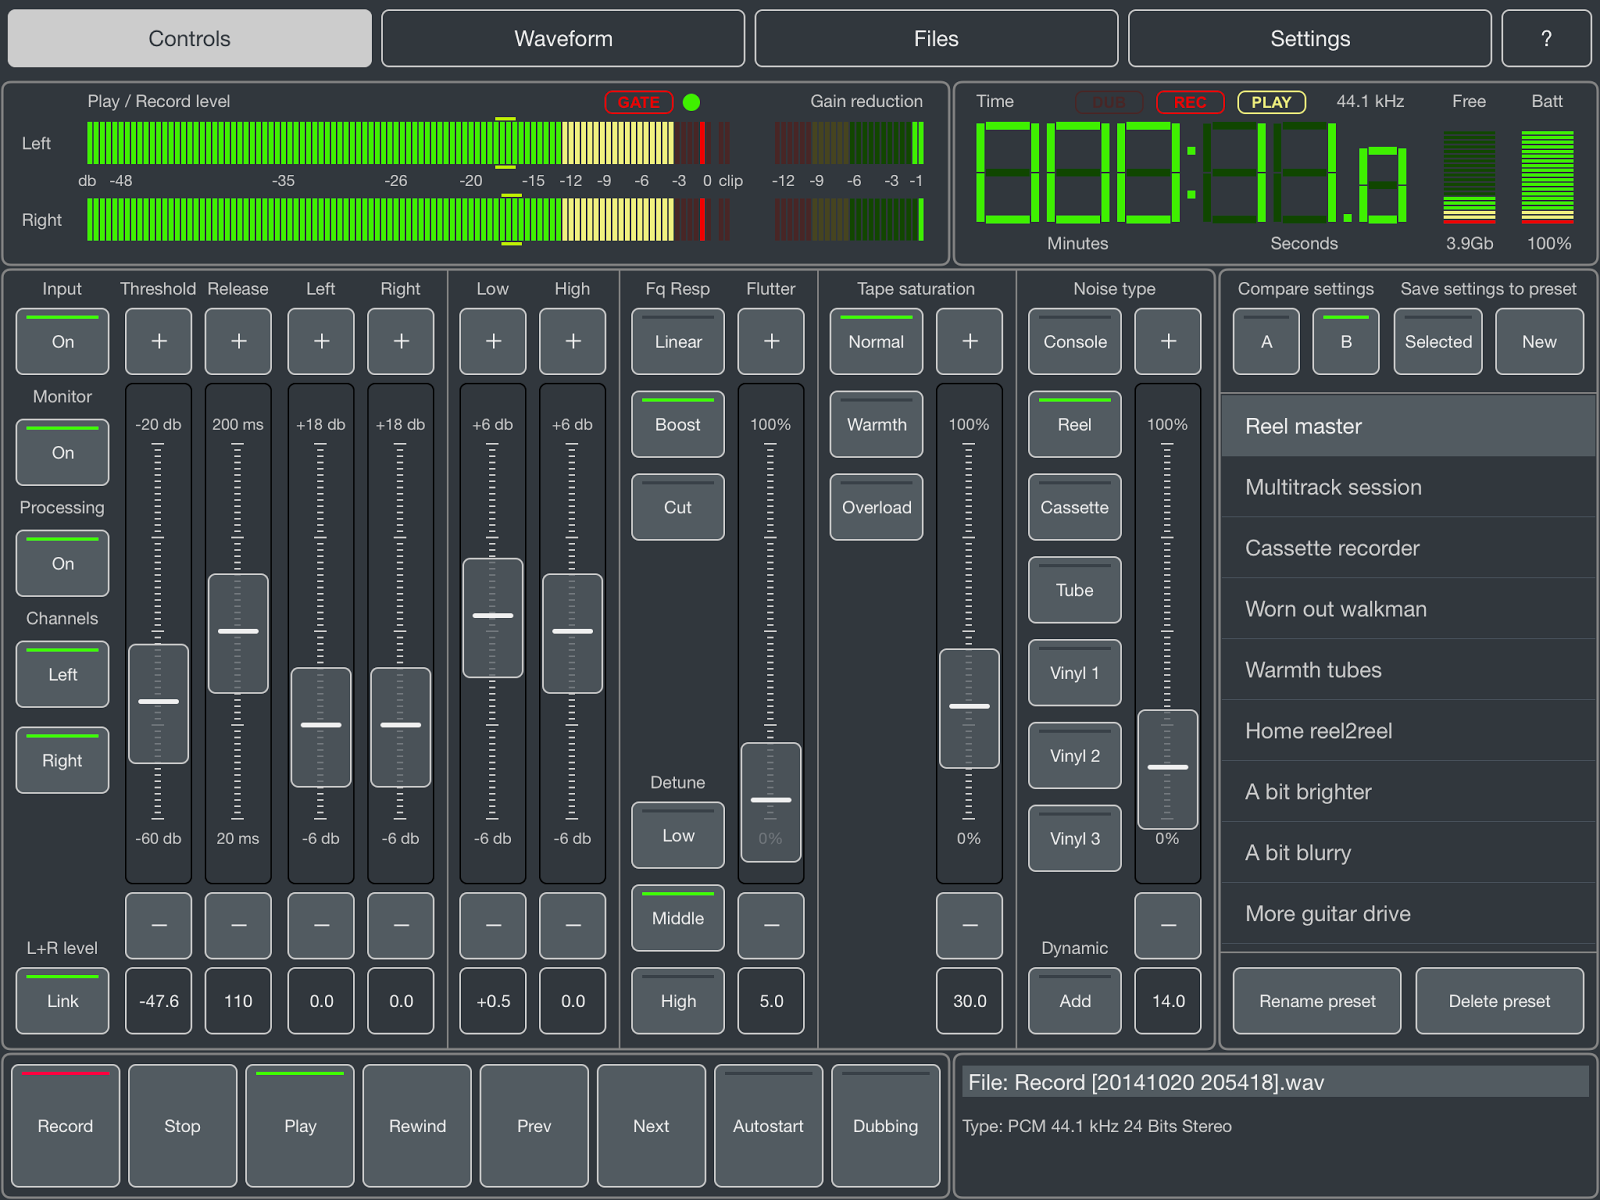Decrease Threshold with its minus button

(x=159, y=925)
